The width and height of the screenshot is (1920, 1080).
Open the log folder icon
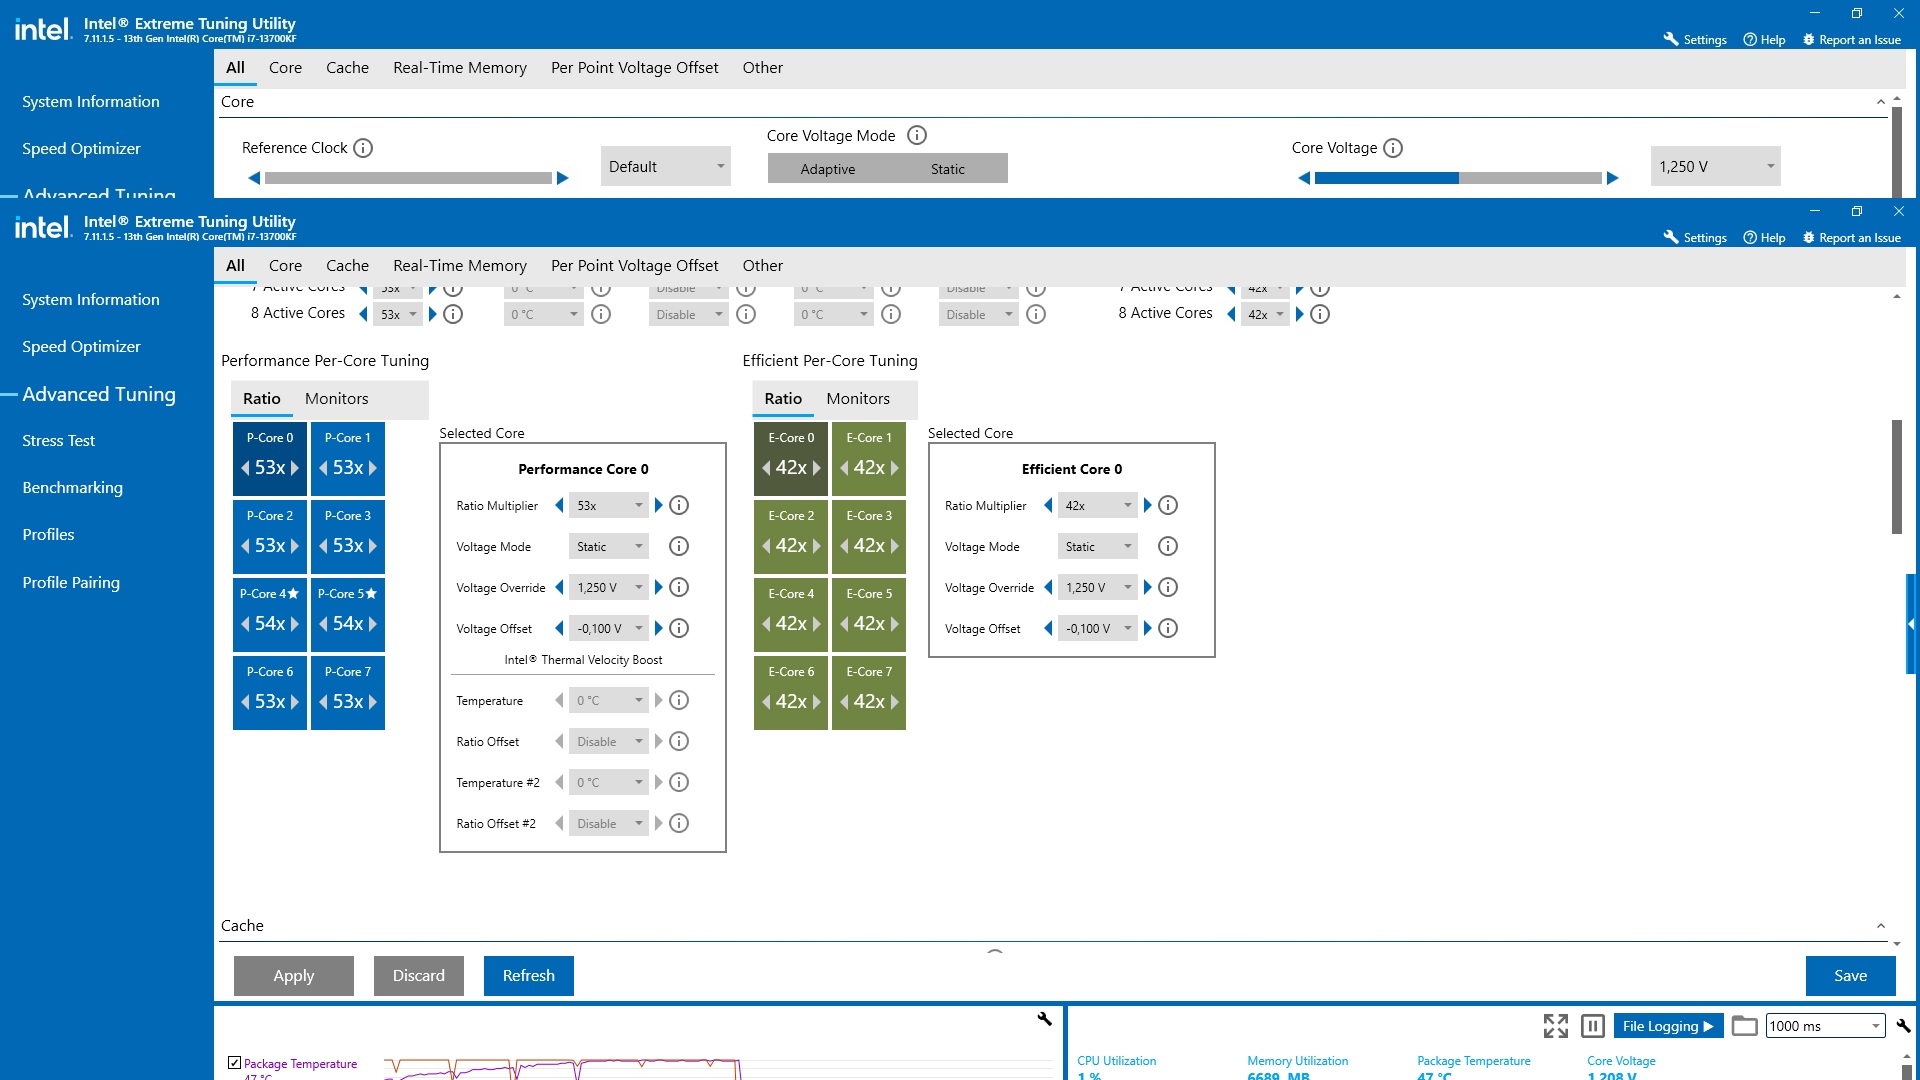[1744, 1026]
